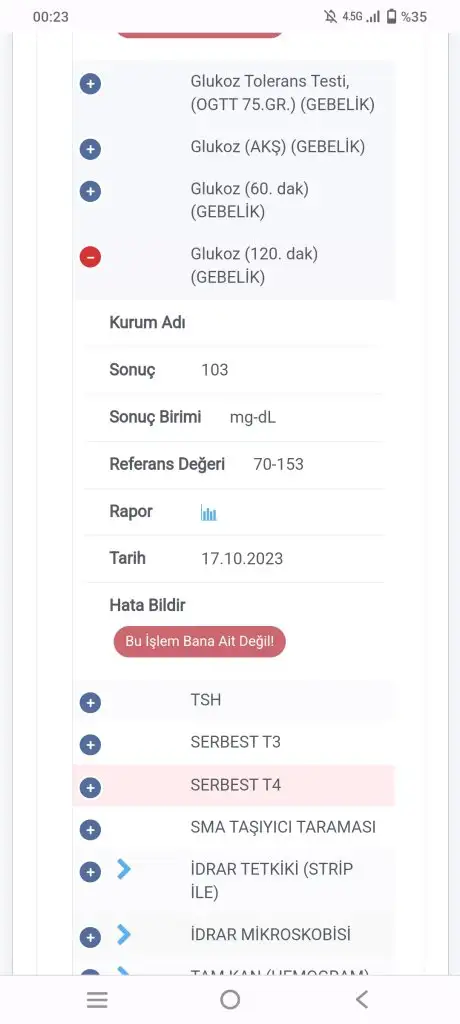Open Android recent apps menu icon

pos(97,1000)
